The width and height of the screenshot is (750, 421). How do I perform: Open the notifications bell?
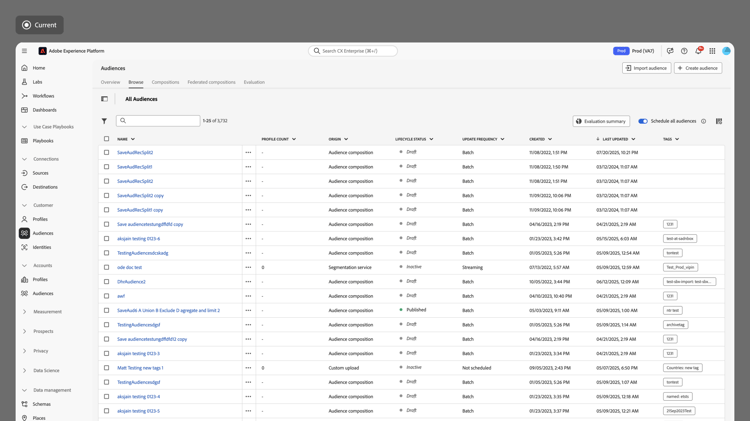click(x=698, y=51)
